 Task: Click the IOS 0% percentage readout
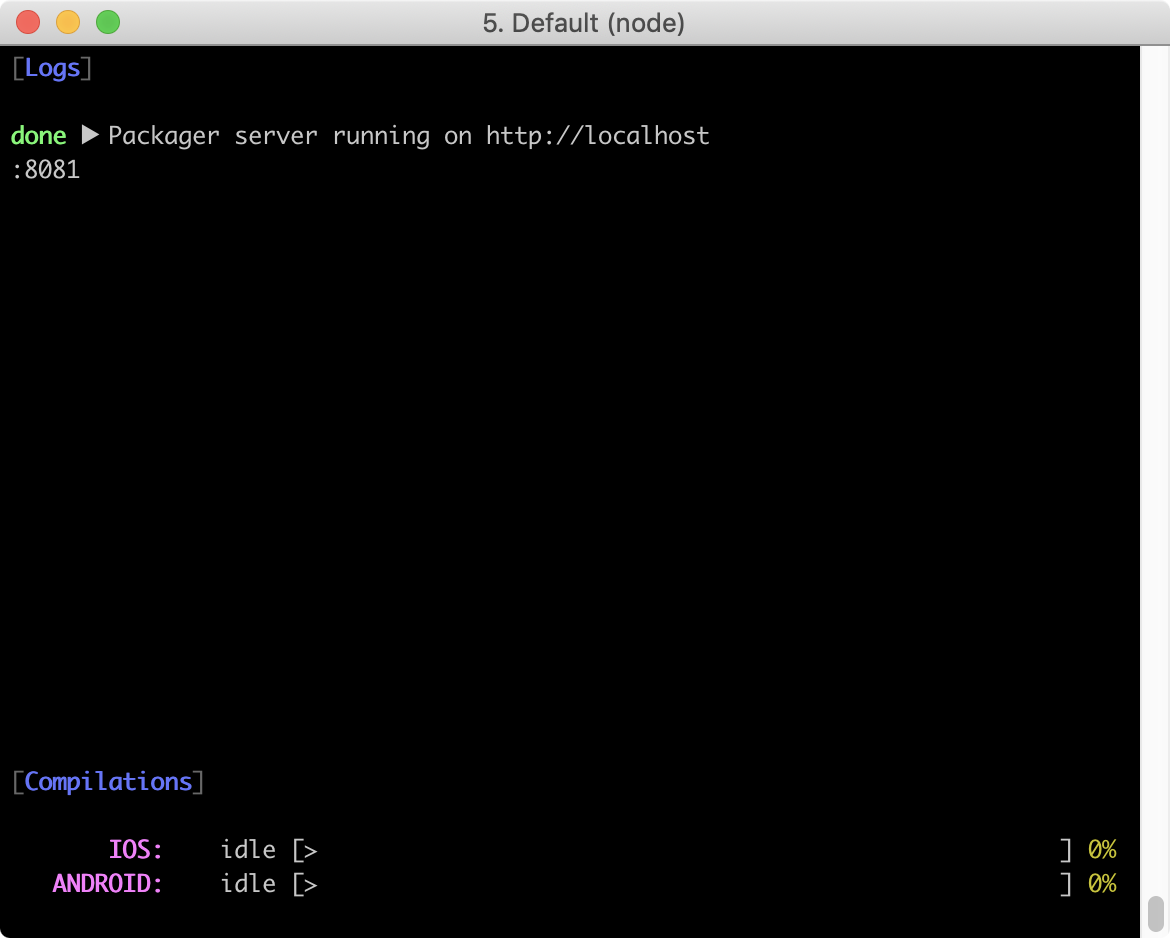click(x=1104, y=849)
